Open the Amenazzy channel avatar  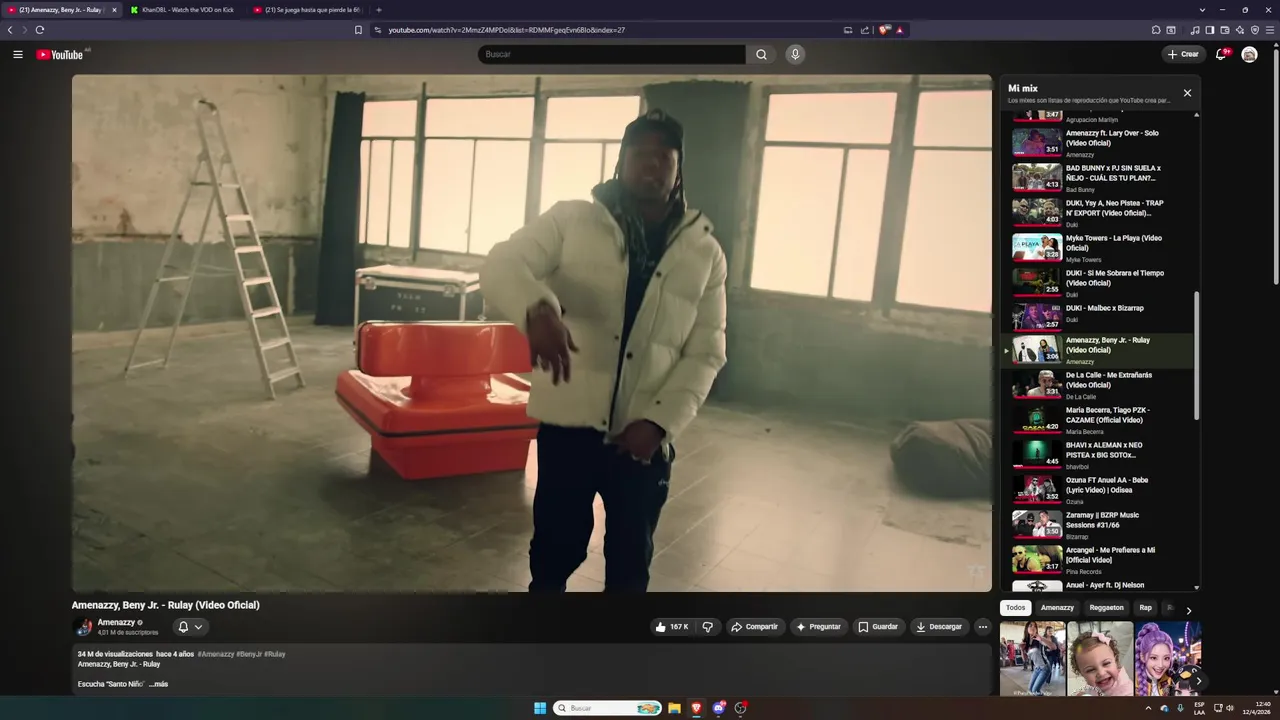[84, 627]
